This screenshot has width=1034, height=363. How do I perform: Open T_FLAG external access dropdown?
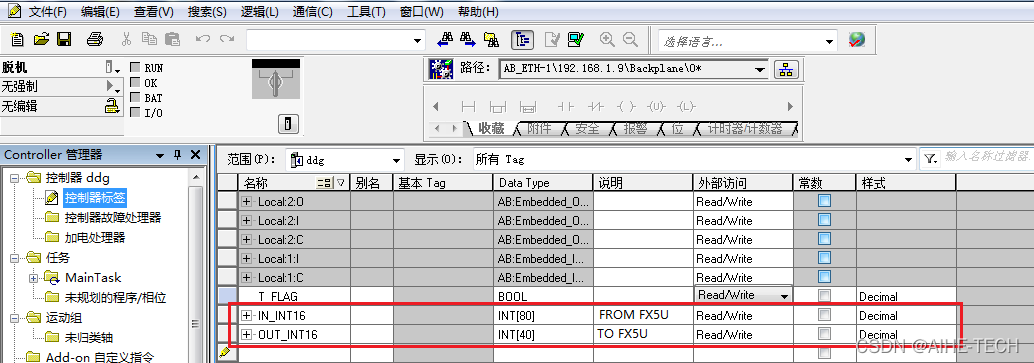pyautogui.click(x=784, y=296)
